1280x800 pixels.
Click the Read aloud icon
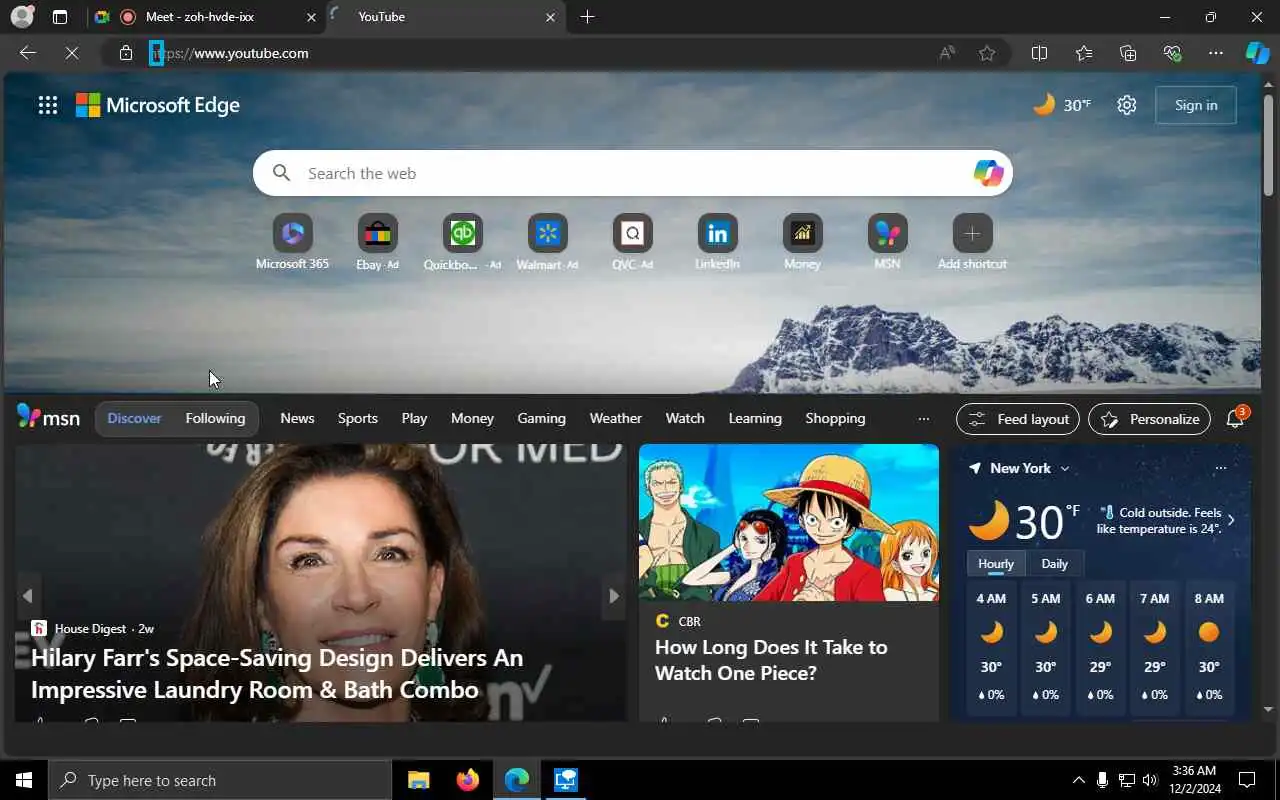[x=946, y=53]
